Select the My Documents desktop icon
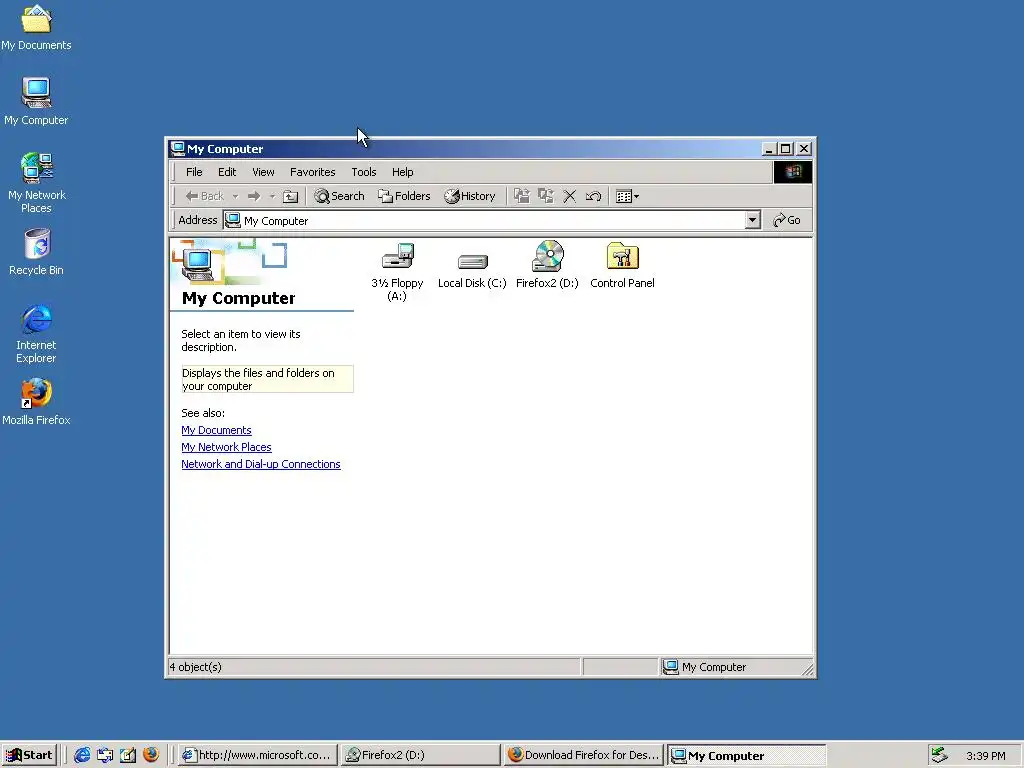1024x768 pixels. pos(36,28)
